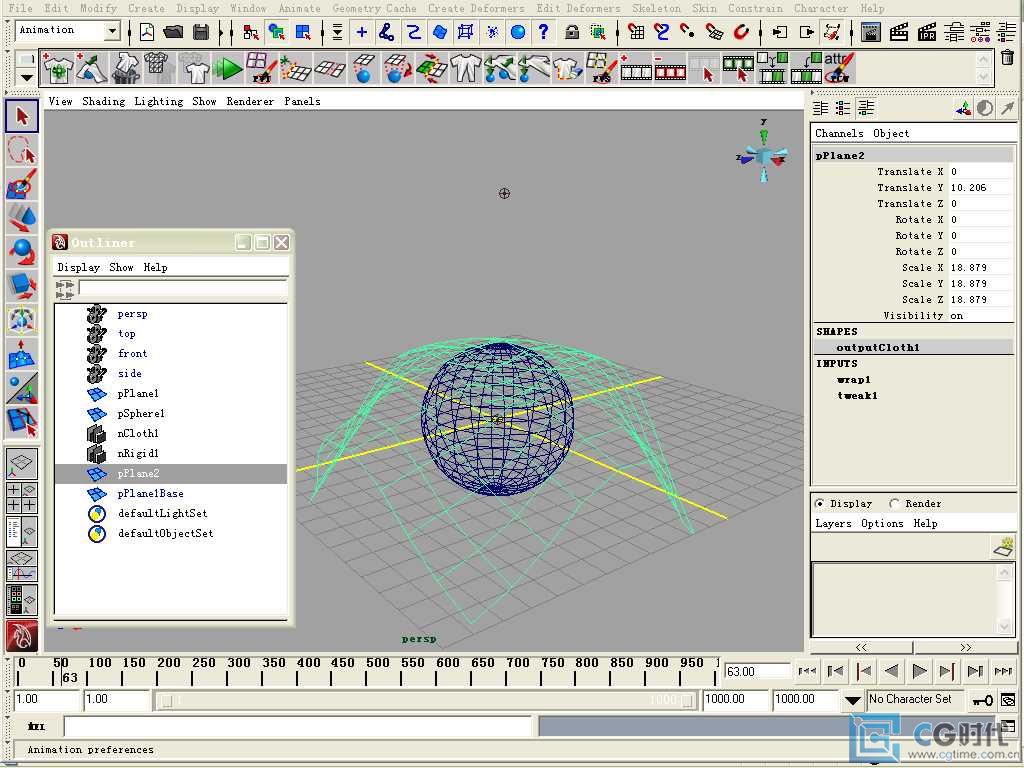The width and height of the screenshot is (1024, 768).
Task: Choose the Rotate tool sphere icon
Action: [22, 252]
